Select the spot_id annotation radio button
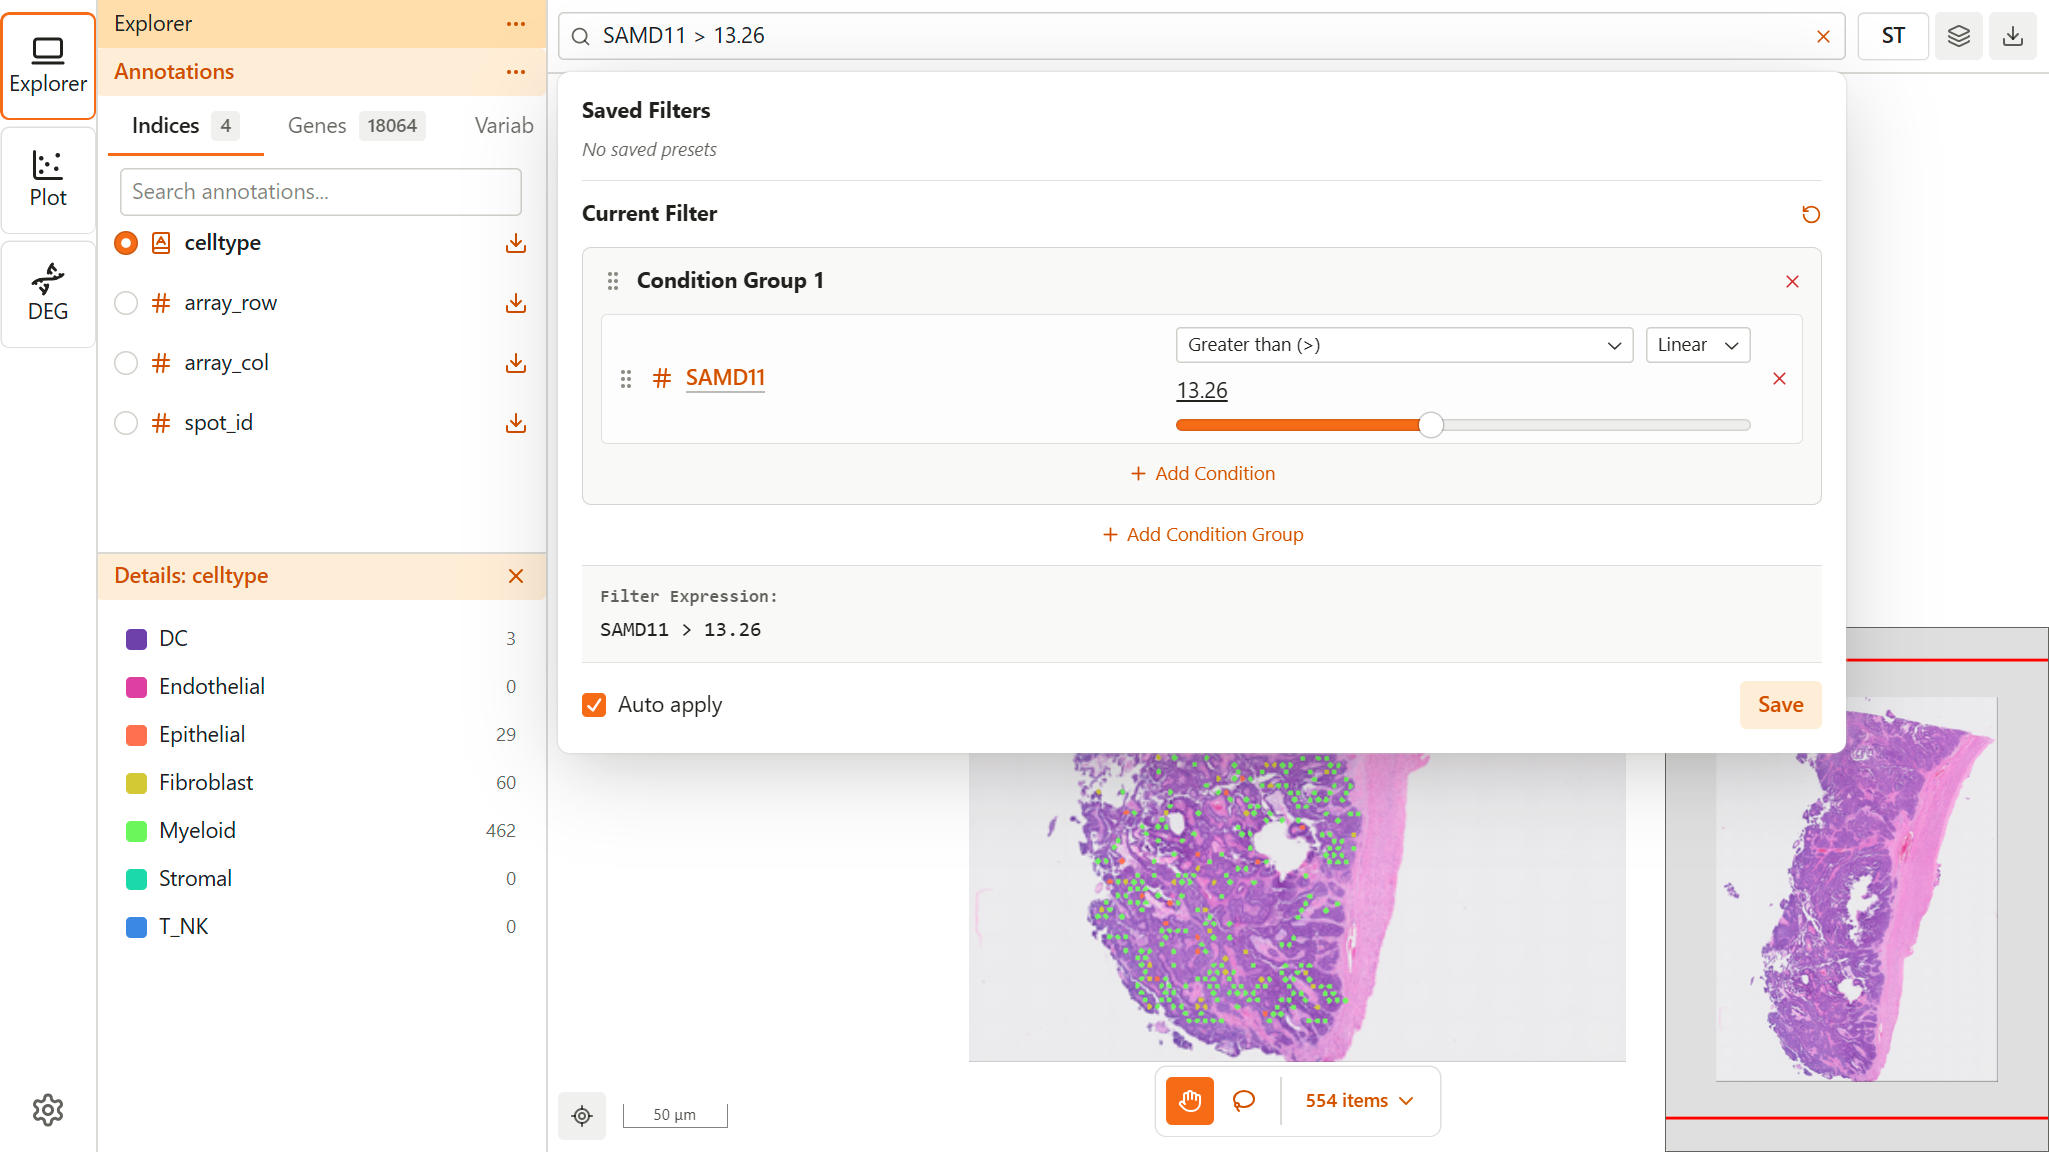This screenshot has width=2049, height=1152. tap(126, 423)
